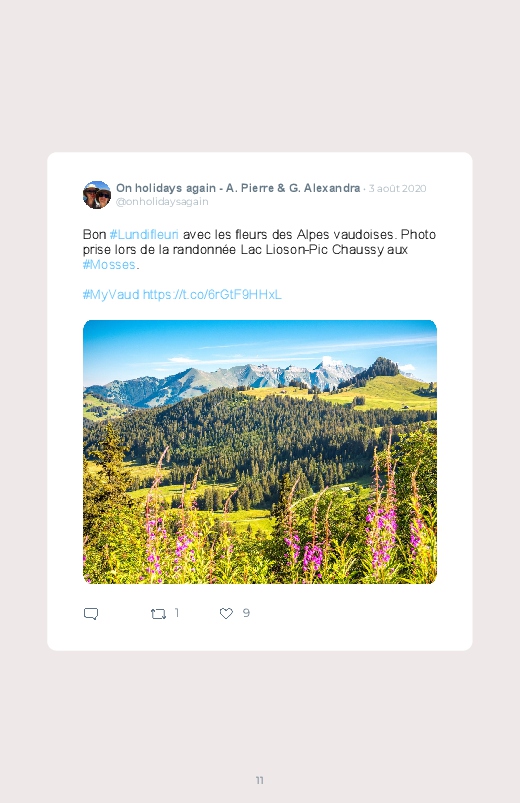Like the tweet with the heart icon

(226, 613)
